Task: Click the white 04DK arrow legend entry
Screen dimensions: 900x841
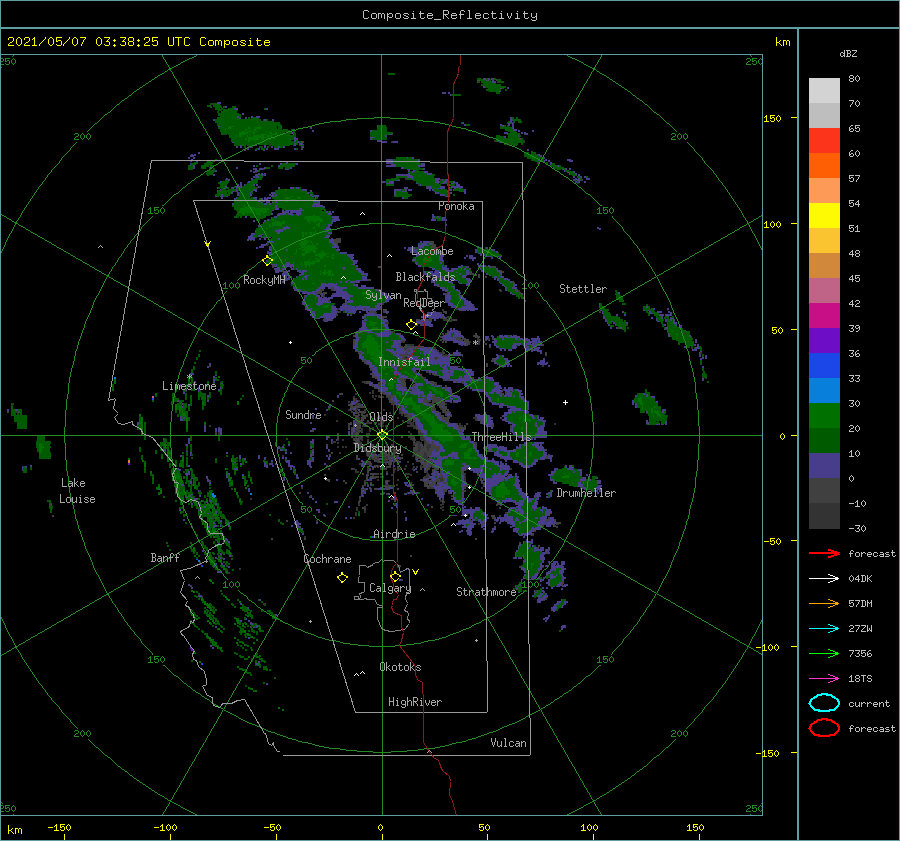Action: 824,579
